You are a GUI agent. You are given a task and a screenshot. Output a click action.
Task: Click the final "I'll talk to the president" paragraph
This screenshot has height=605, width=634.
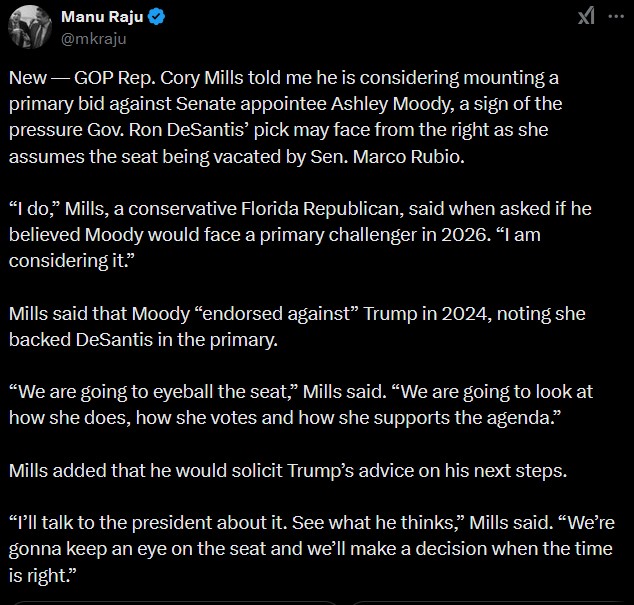click(x=312, y=549)
